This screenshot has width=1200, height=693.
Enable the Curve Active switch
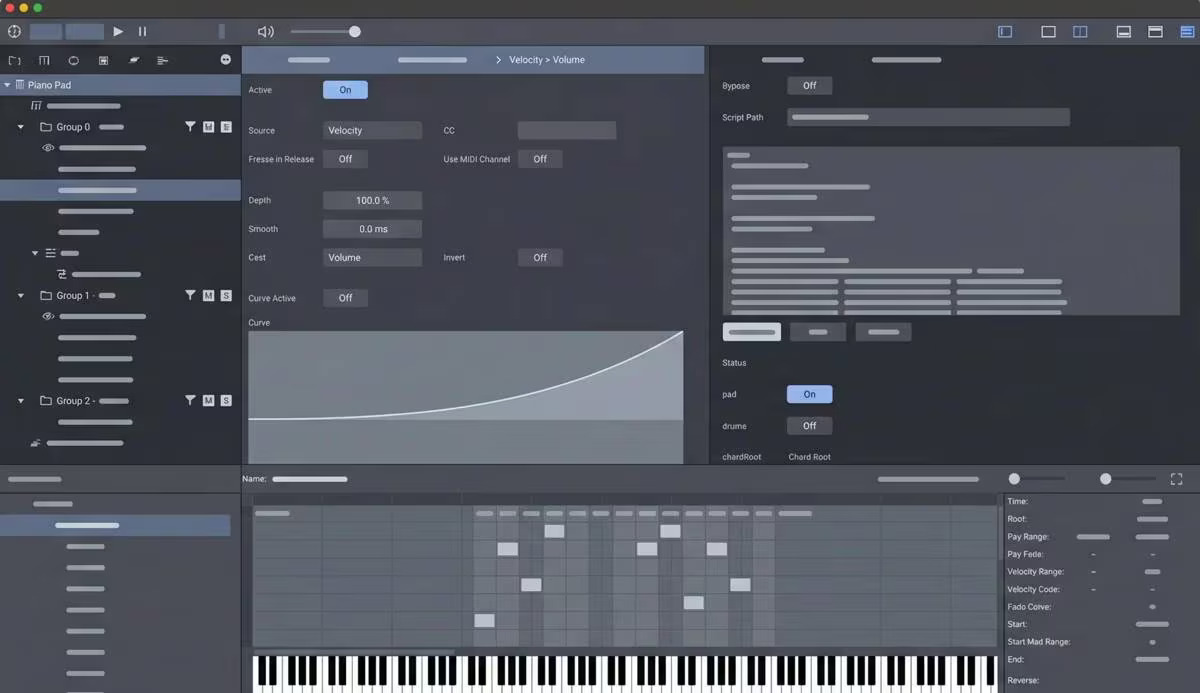click(345, 298)
